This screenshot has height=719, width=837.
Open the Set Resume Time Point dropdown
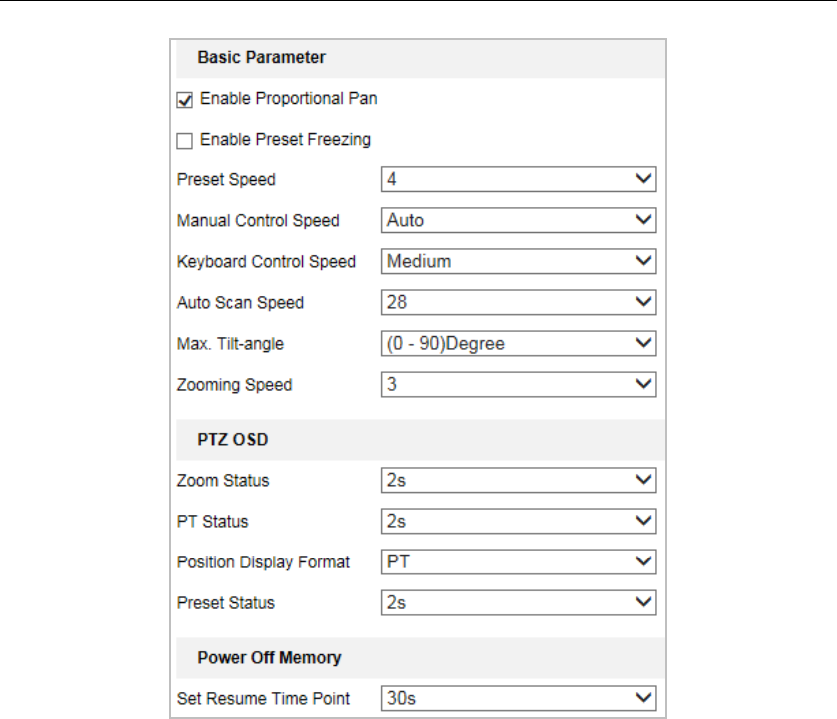click(x=518, y=698)
